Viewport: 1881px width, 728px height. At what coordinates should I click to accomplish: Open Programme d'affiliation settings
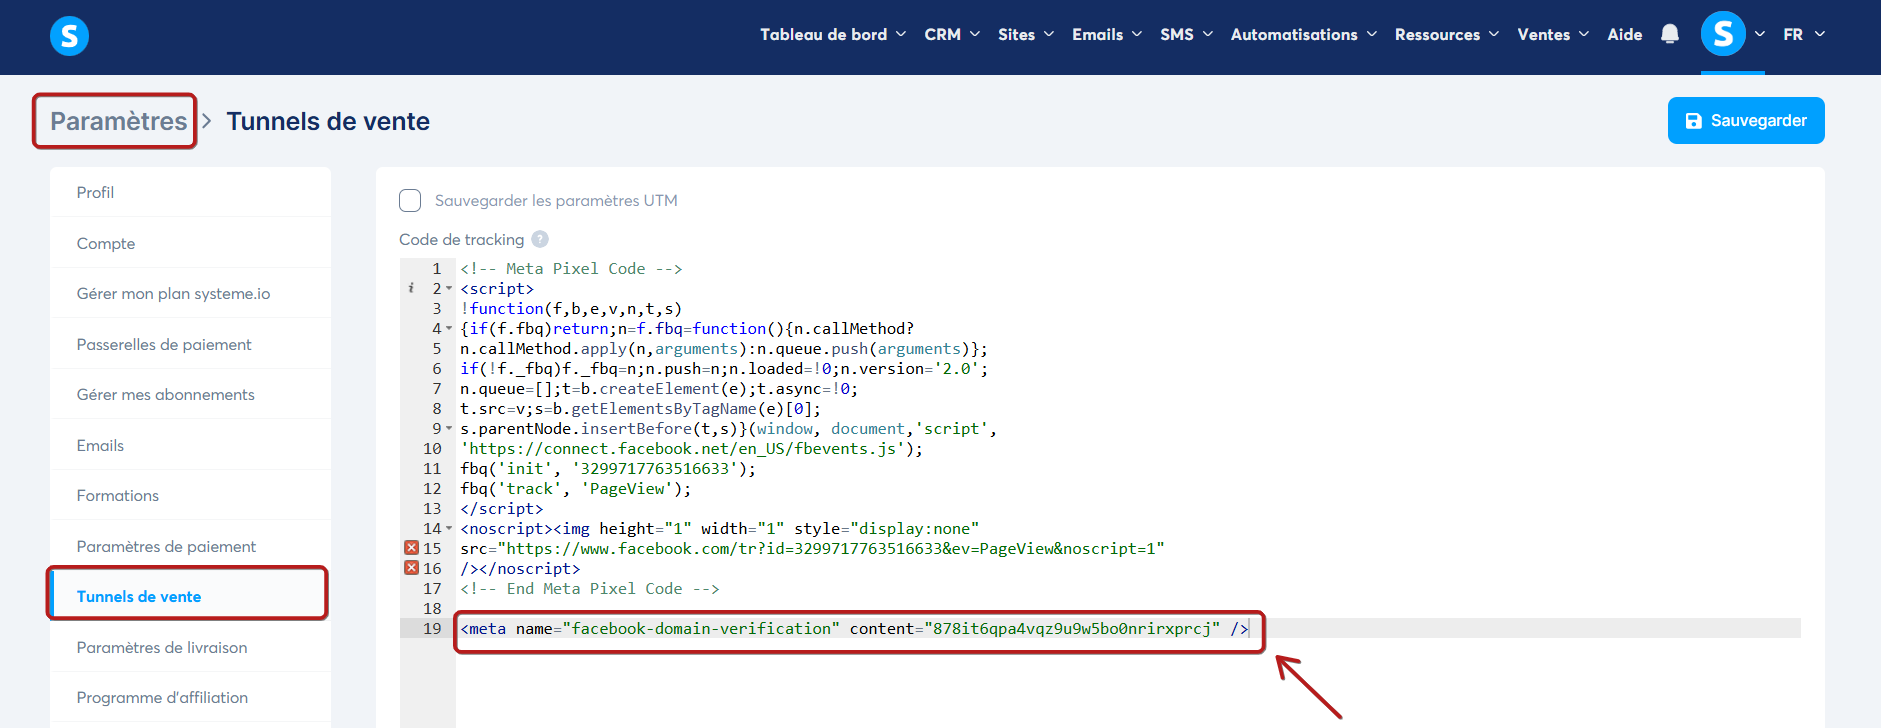pyautogui.click(x=190, y=697)
